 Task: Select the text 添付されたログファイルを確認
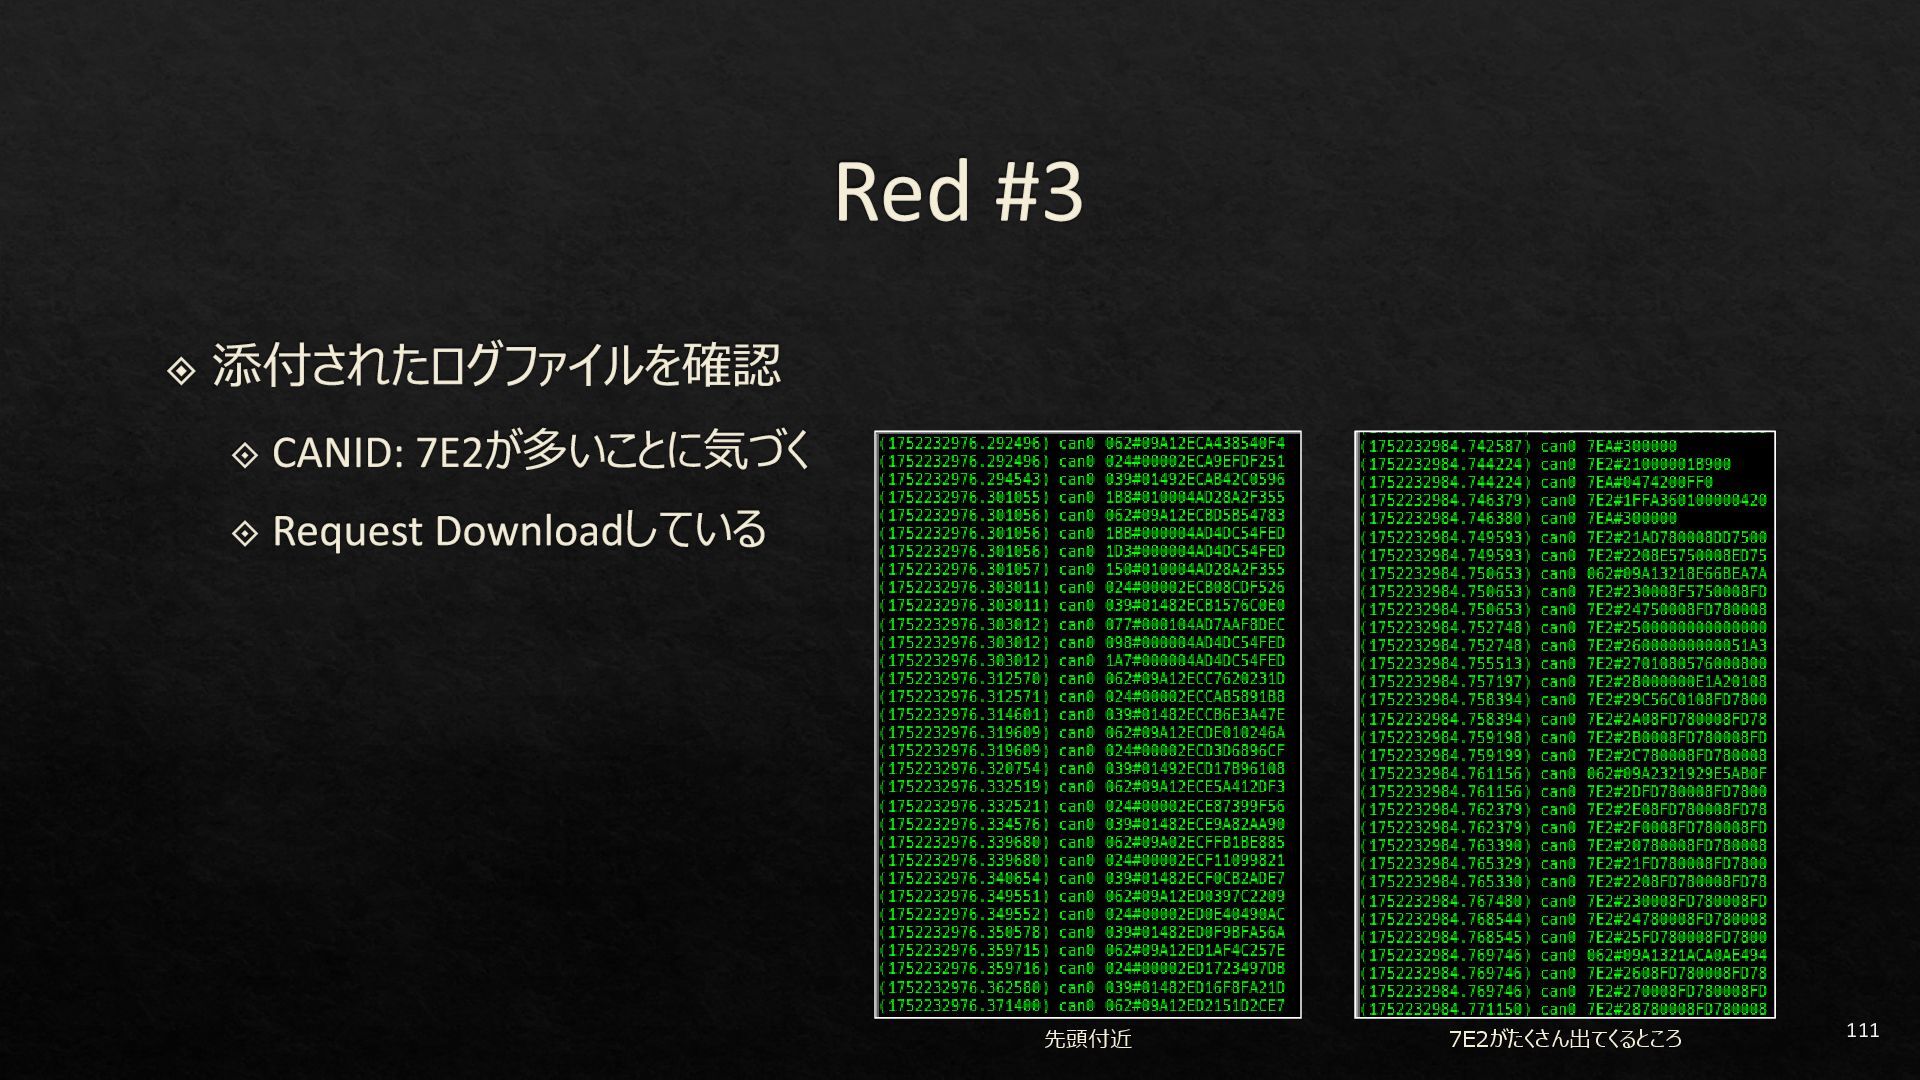pos(495,366)
